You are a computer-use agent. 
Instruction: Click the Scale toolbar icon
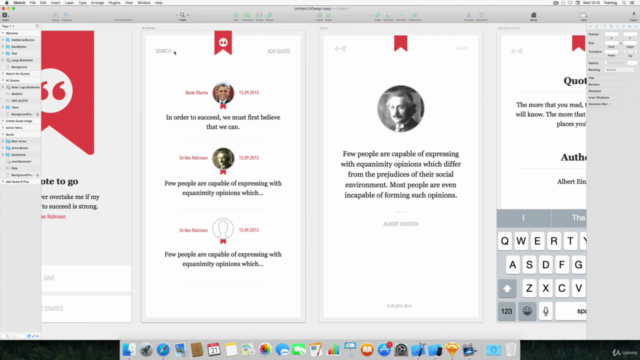point(328,16)
